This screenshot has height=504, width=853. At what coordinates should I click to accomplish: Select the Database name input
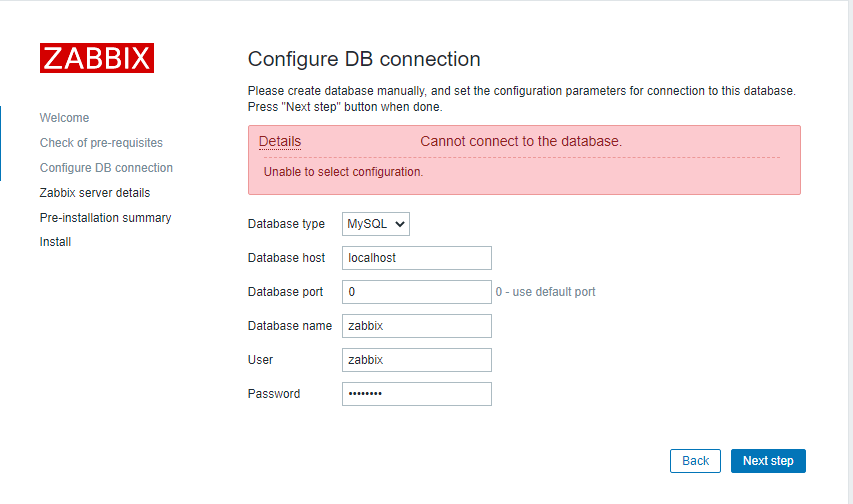(x=417, y=326)
